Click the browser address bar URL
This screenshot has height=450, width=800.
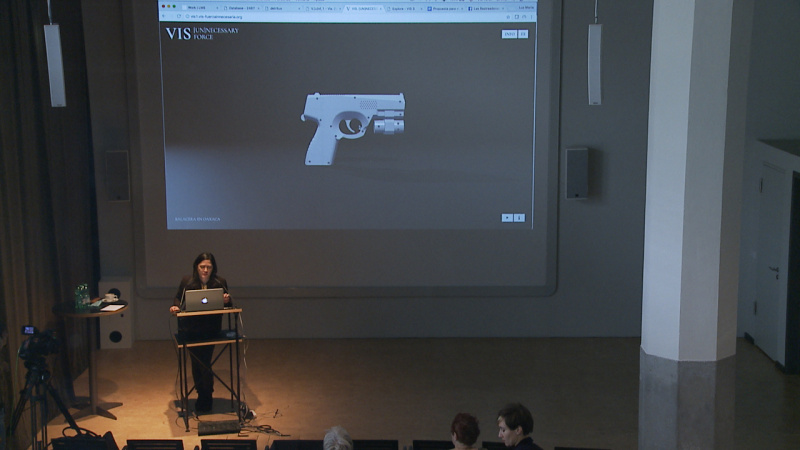coord(217,17)
